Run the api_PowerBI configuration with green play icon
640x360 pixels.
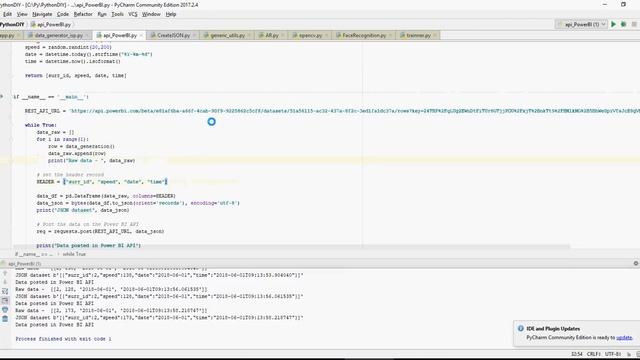click(613, 24)
